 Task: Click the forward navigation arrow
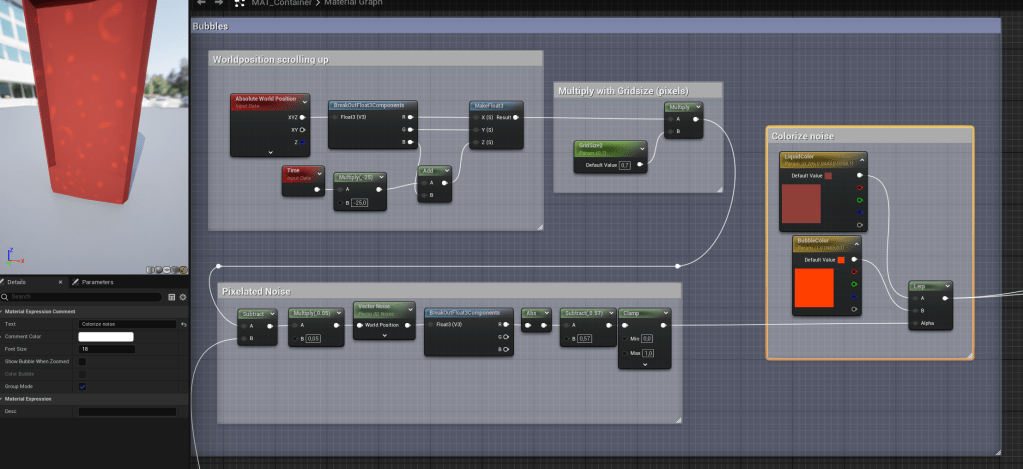[217, 3]
